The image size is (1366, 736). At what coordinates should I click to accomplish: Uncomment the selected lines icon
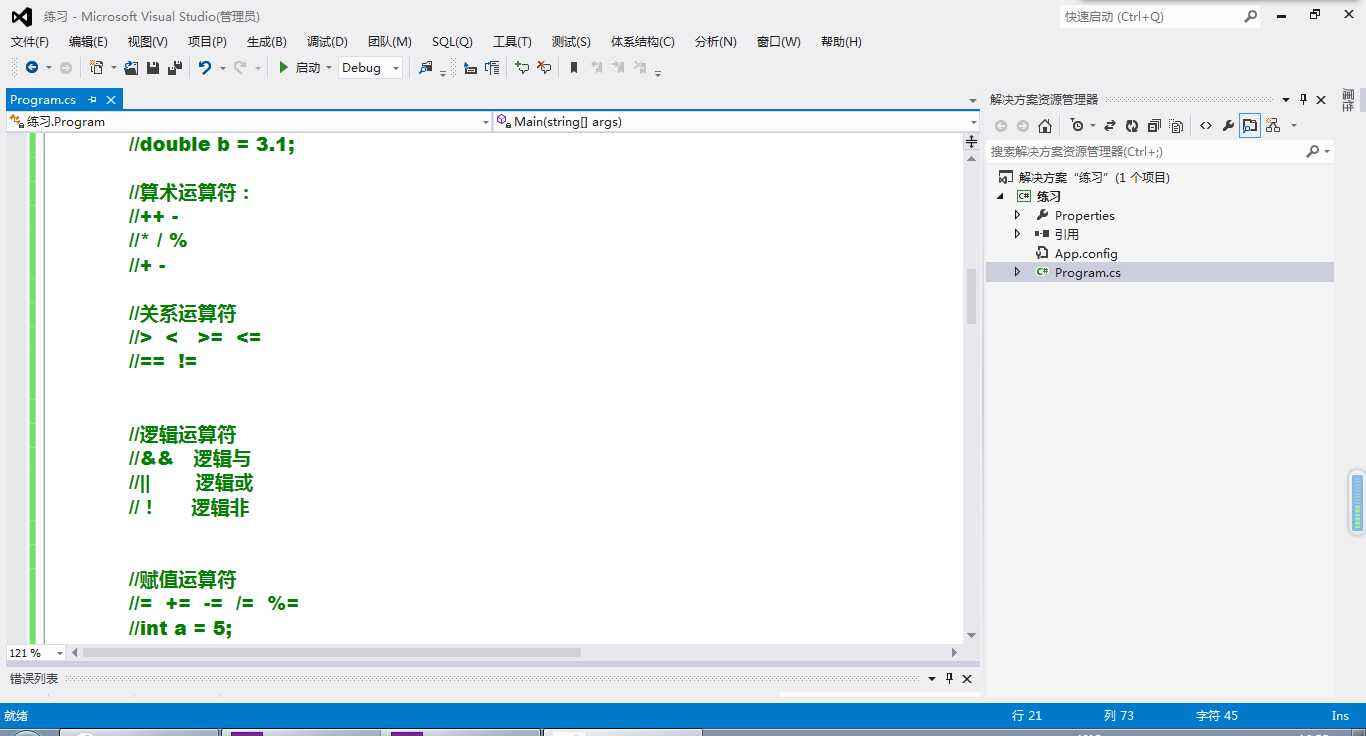pos(544,68)
